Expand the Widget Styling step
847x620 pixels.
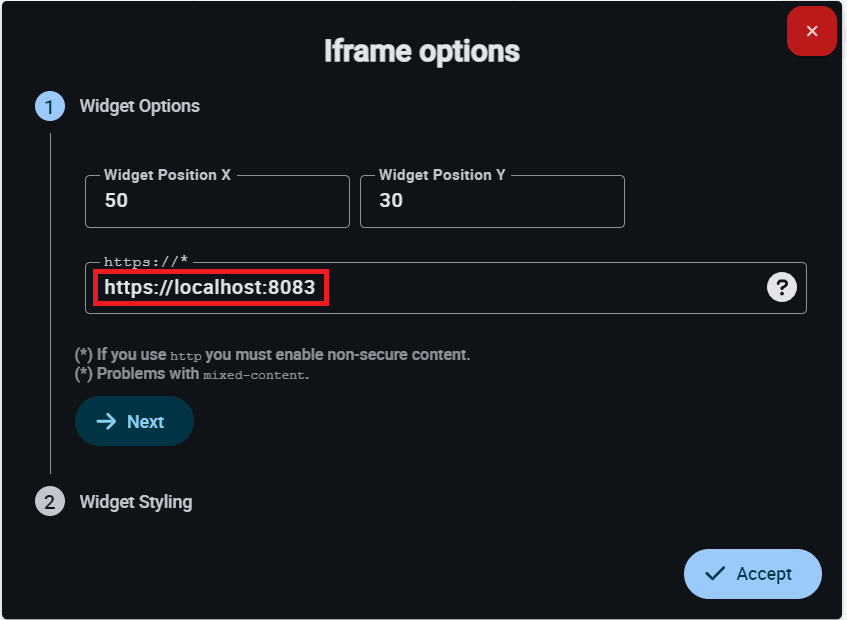(136, 501)
